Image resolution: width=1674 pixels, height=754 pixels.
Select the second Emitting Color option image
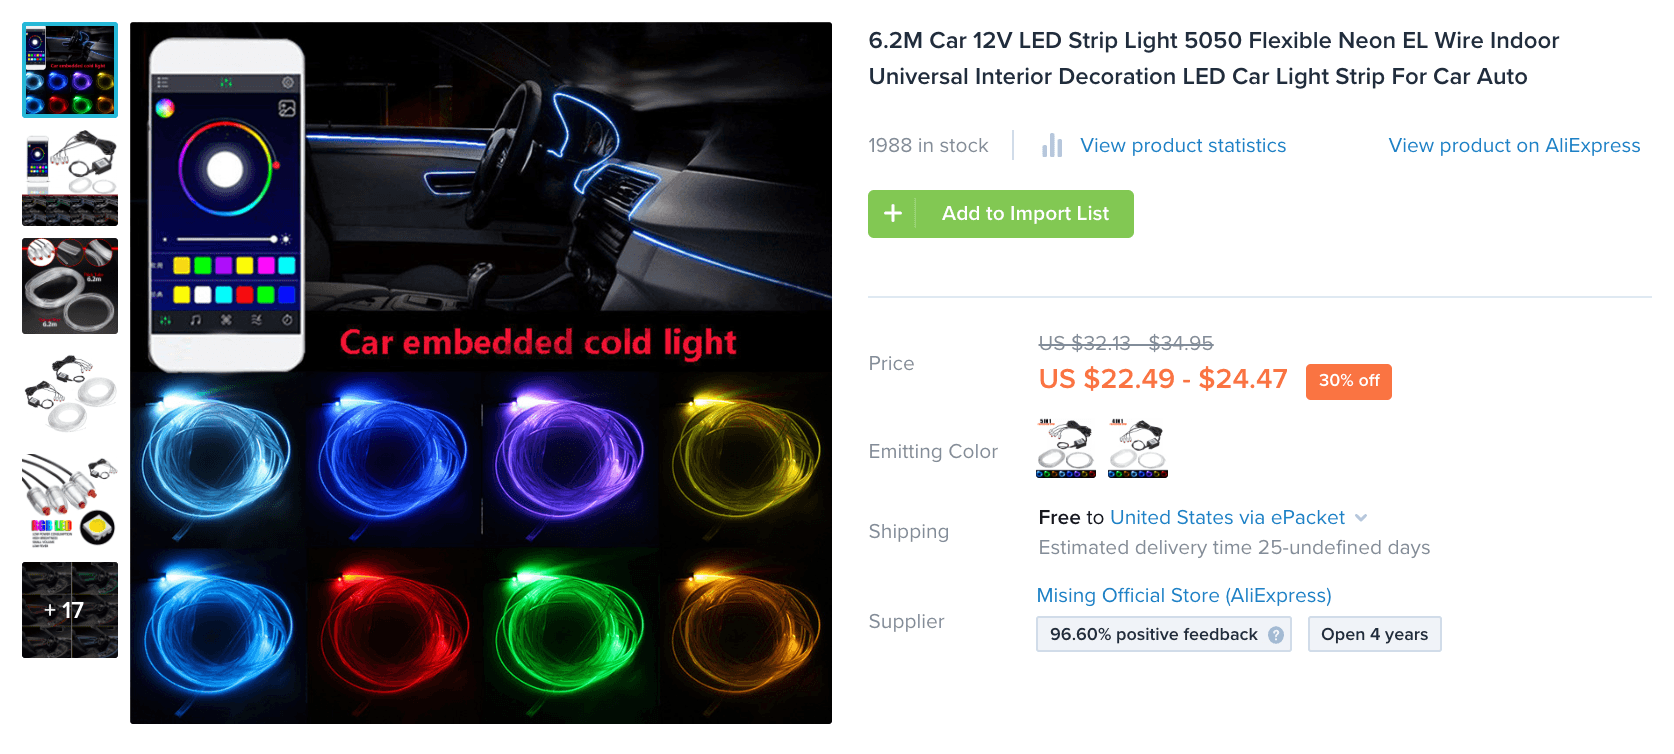pos(1138,448)
